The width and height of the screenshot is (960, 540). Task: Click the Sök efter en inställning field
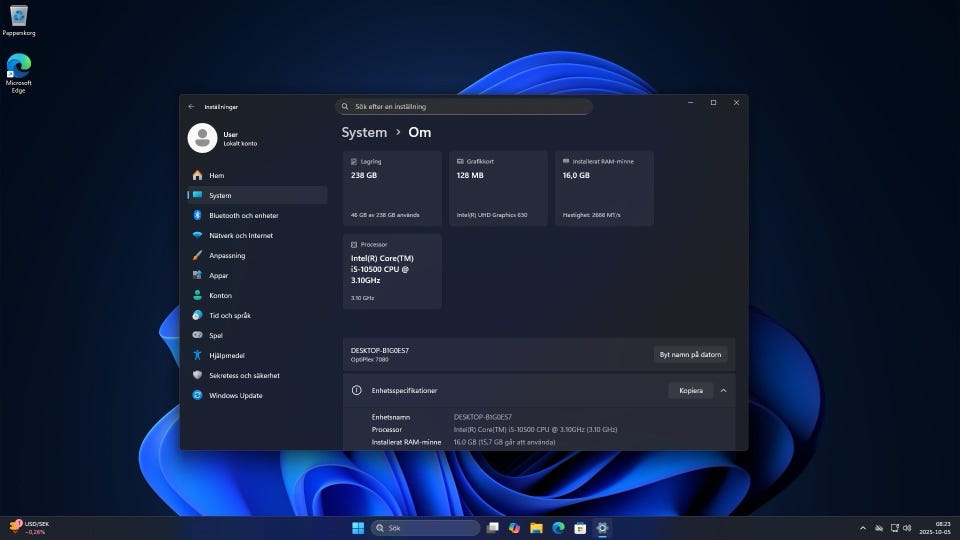pyautogui.click(x=464, y=106)
